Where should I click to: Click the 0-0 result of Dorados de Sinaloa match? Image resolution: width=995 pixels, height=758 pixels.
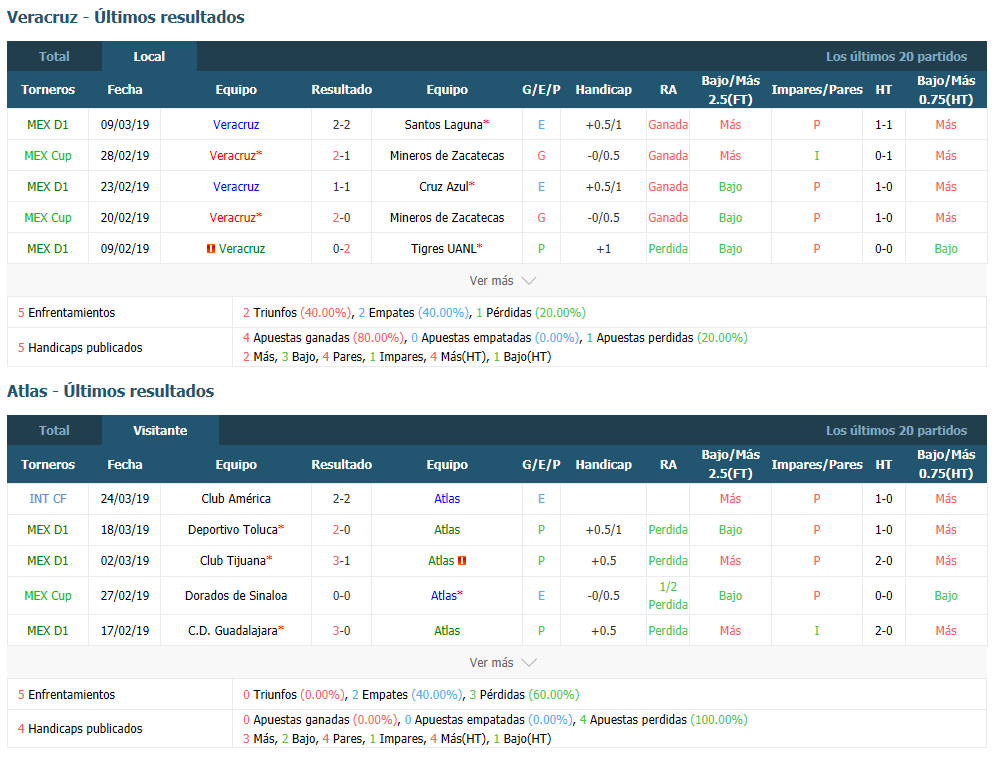click(341, 596)
